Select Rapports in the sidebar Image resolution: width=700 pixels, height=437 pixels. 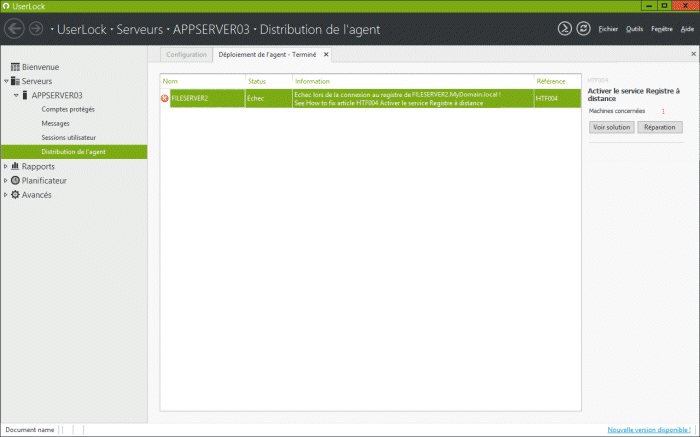click(38, 166)
